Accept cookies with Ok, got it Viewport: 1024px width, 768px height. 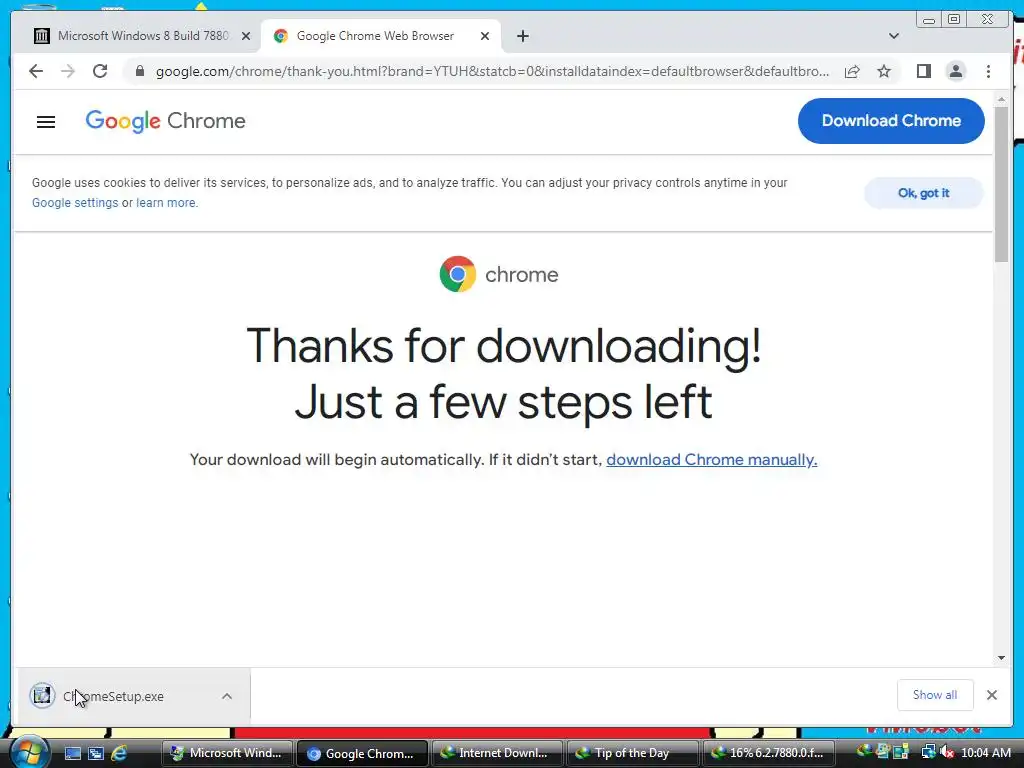923,193
